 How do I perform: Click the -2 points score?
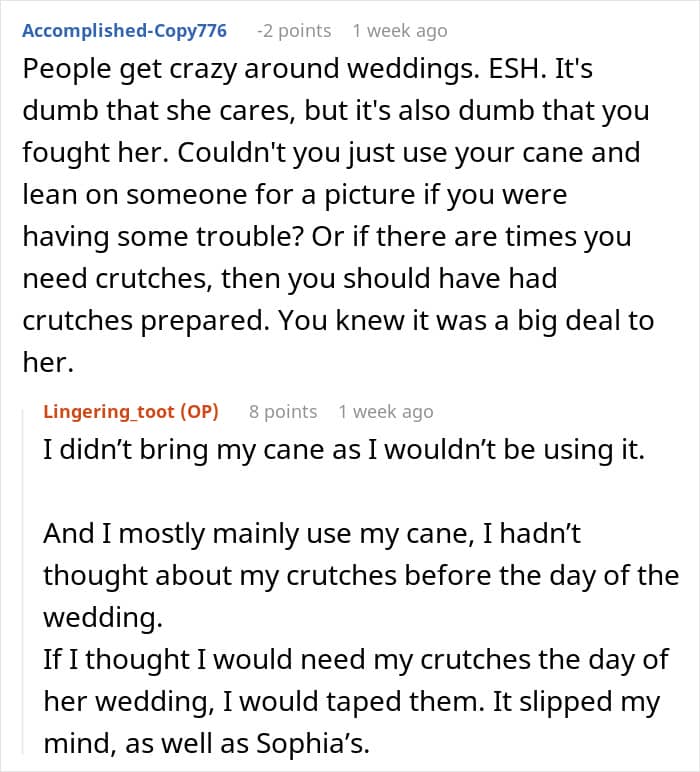point(294,31)
